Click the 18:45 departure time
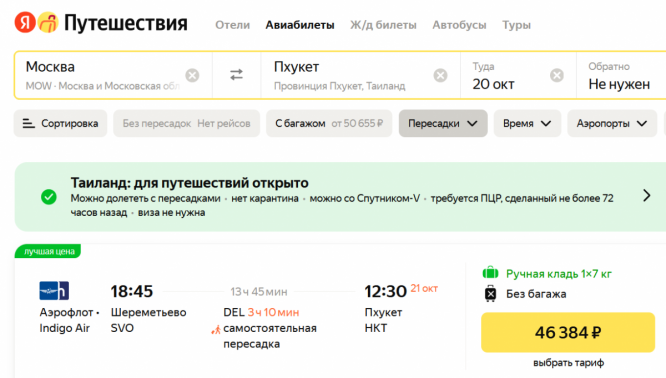The width and height of the screenshot is (666, 378). tap(132, 291)
